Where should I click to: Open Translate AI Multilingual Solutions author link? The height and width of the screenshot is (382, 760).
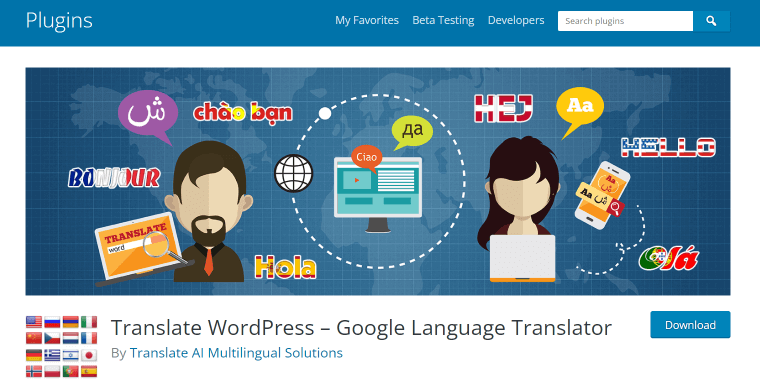pyautogui.click(x=236, y=352)
